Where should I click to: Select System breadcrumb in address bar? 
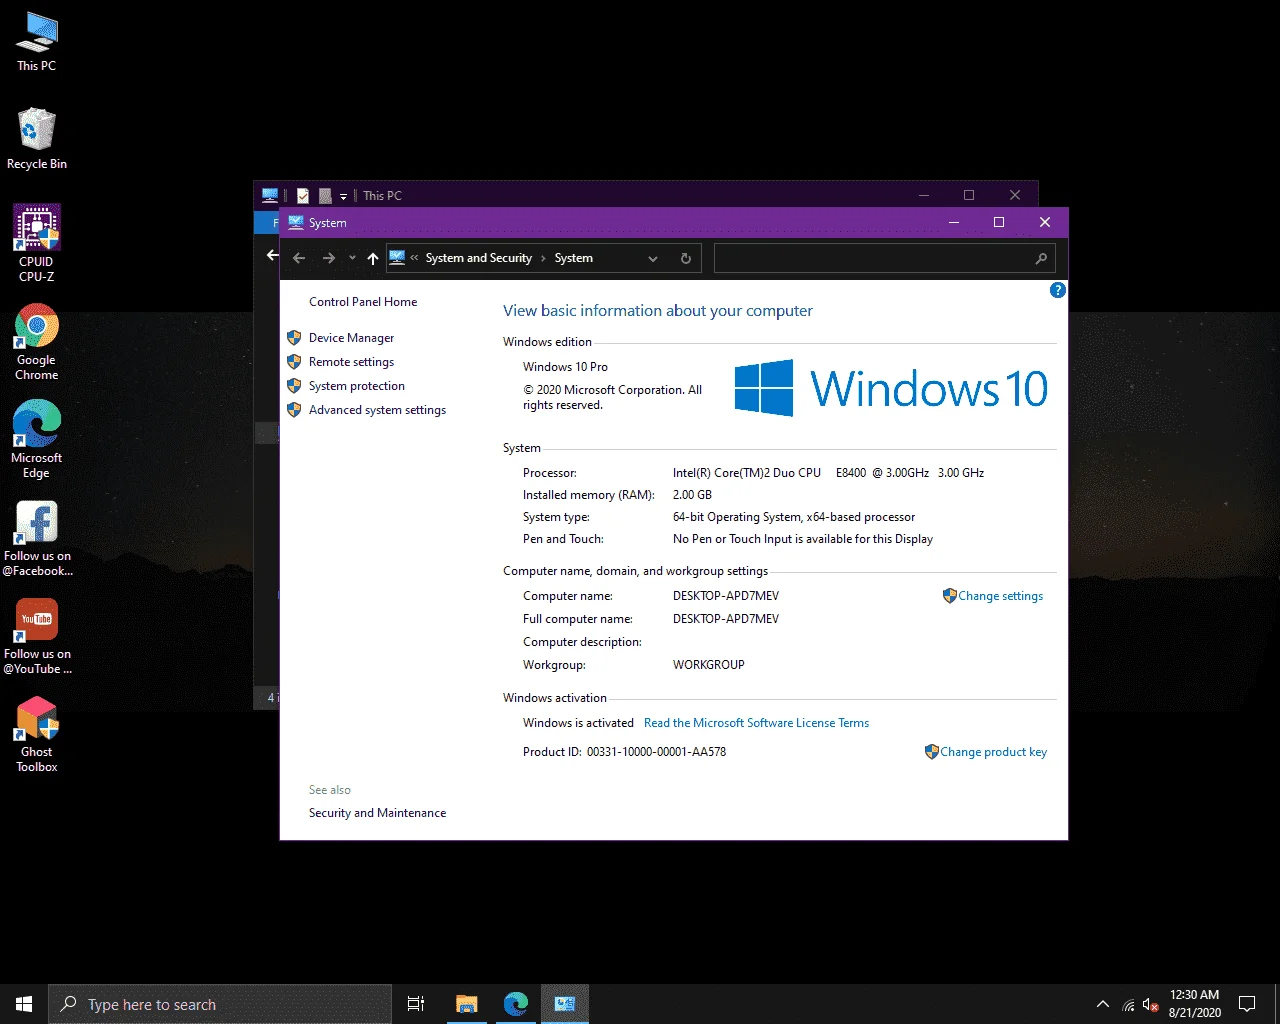(x=574, y=258)
